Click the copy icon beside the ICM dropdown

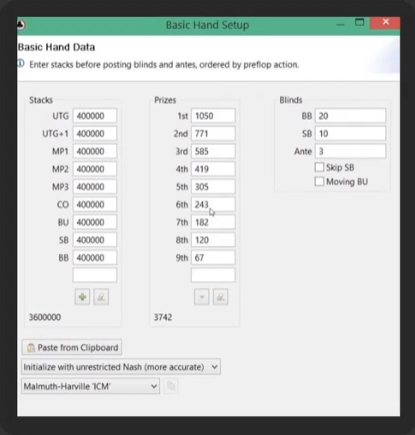[x=171, y=386]
